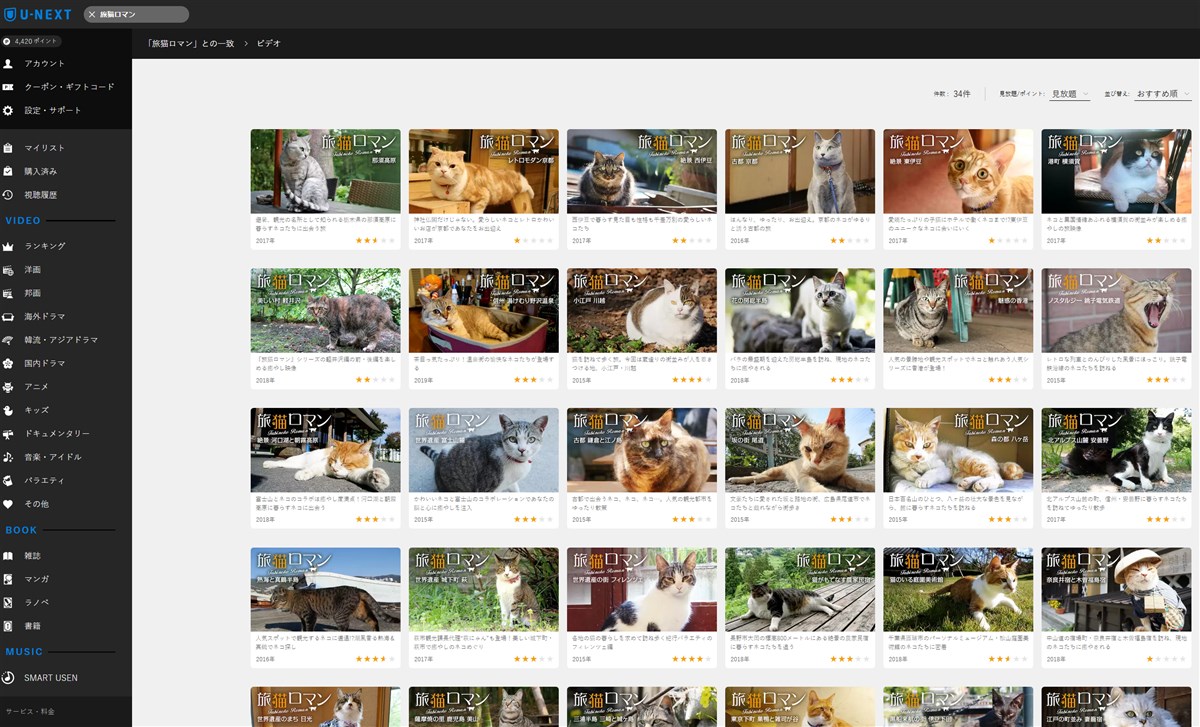The width and height of the screenshot is (1200, 727).
Task: Click the ドキュメンタリー icon
Action: [x=8, y=434]
